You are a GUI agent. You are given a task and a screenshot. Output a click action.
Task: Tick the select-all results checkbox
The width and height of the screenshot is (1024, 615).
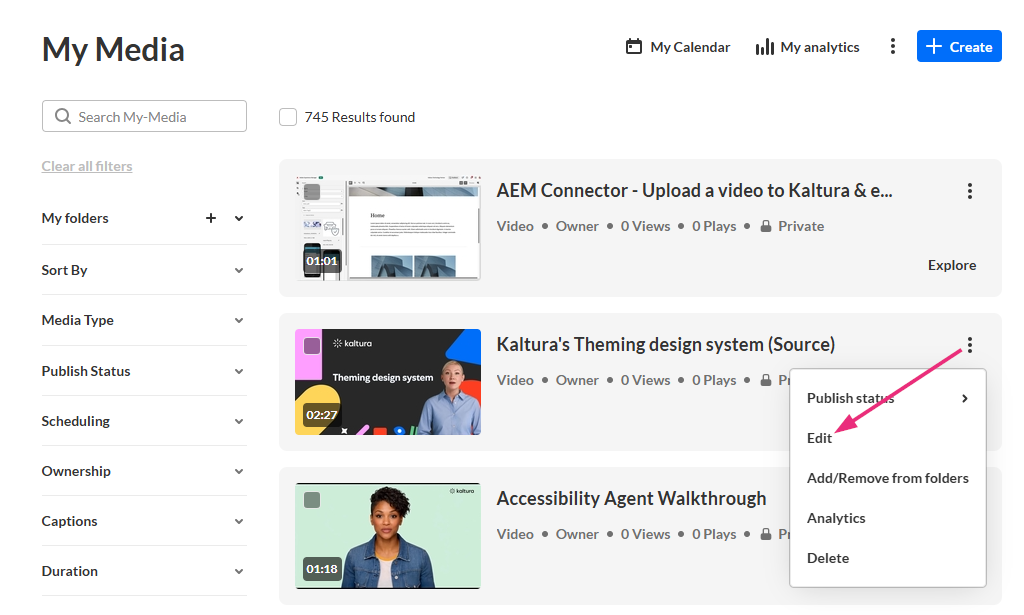288,117
